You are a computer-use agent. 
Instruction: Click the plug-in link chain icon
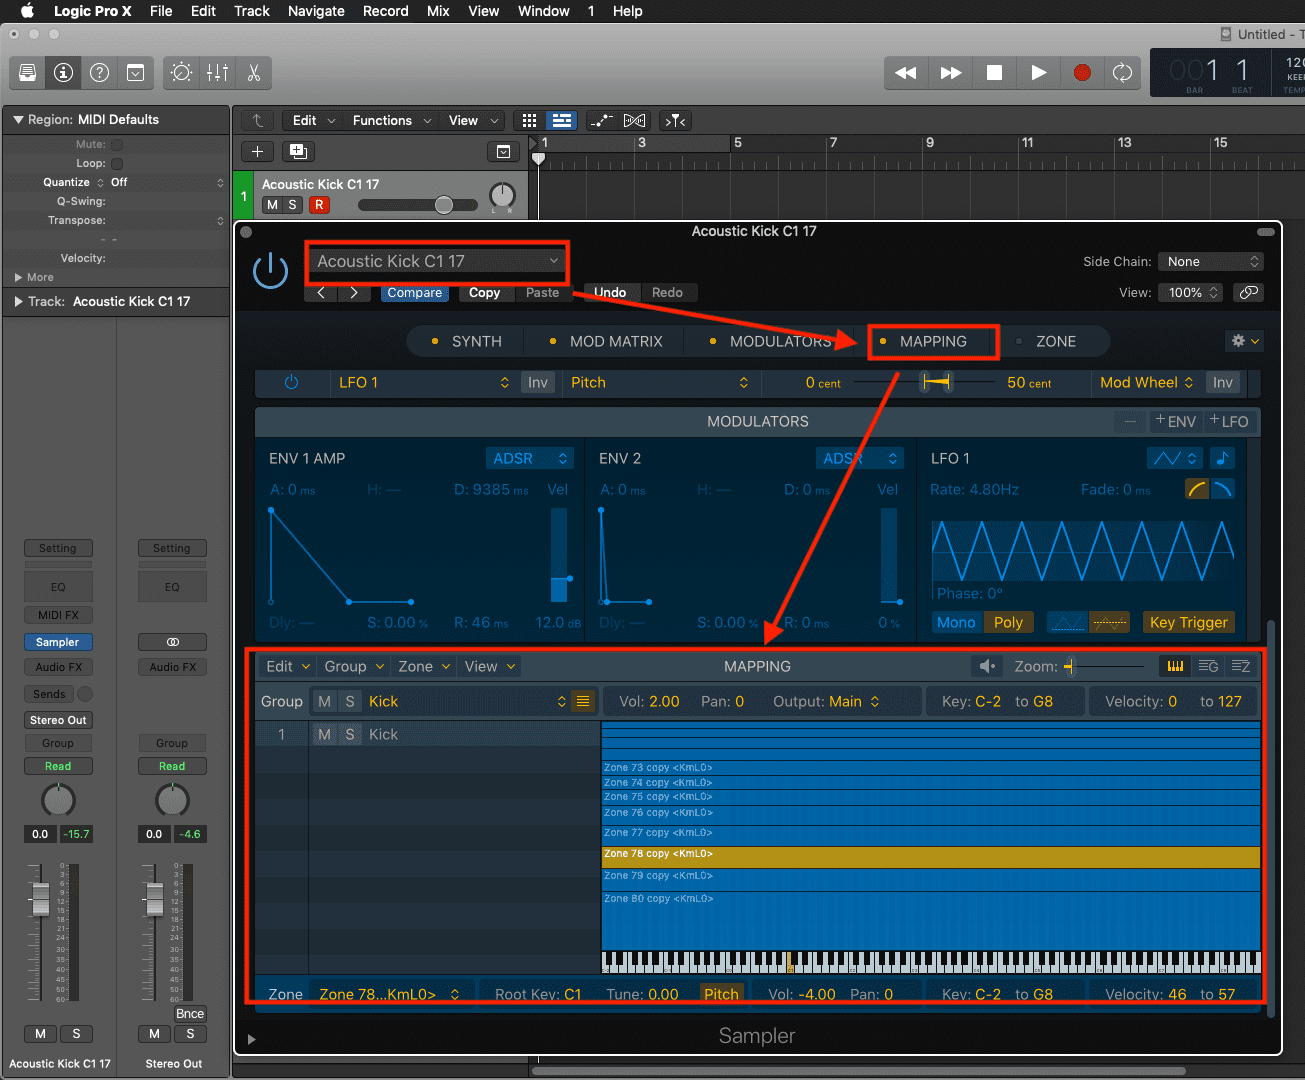1247,293
